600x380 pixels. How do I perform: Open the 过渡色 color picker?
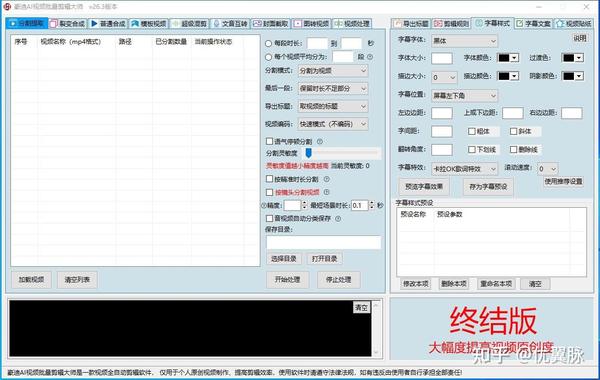point(573,58)
